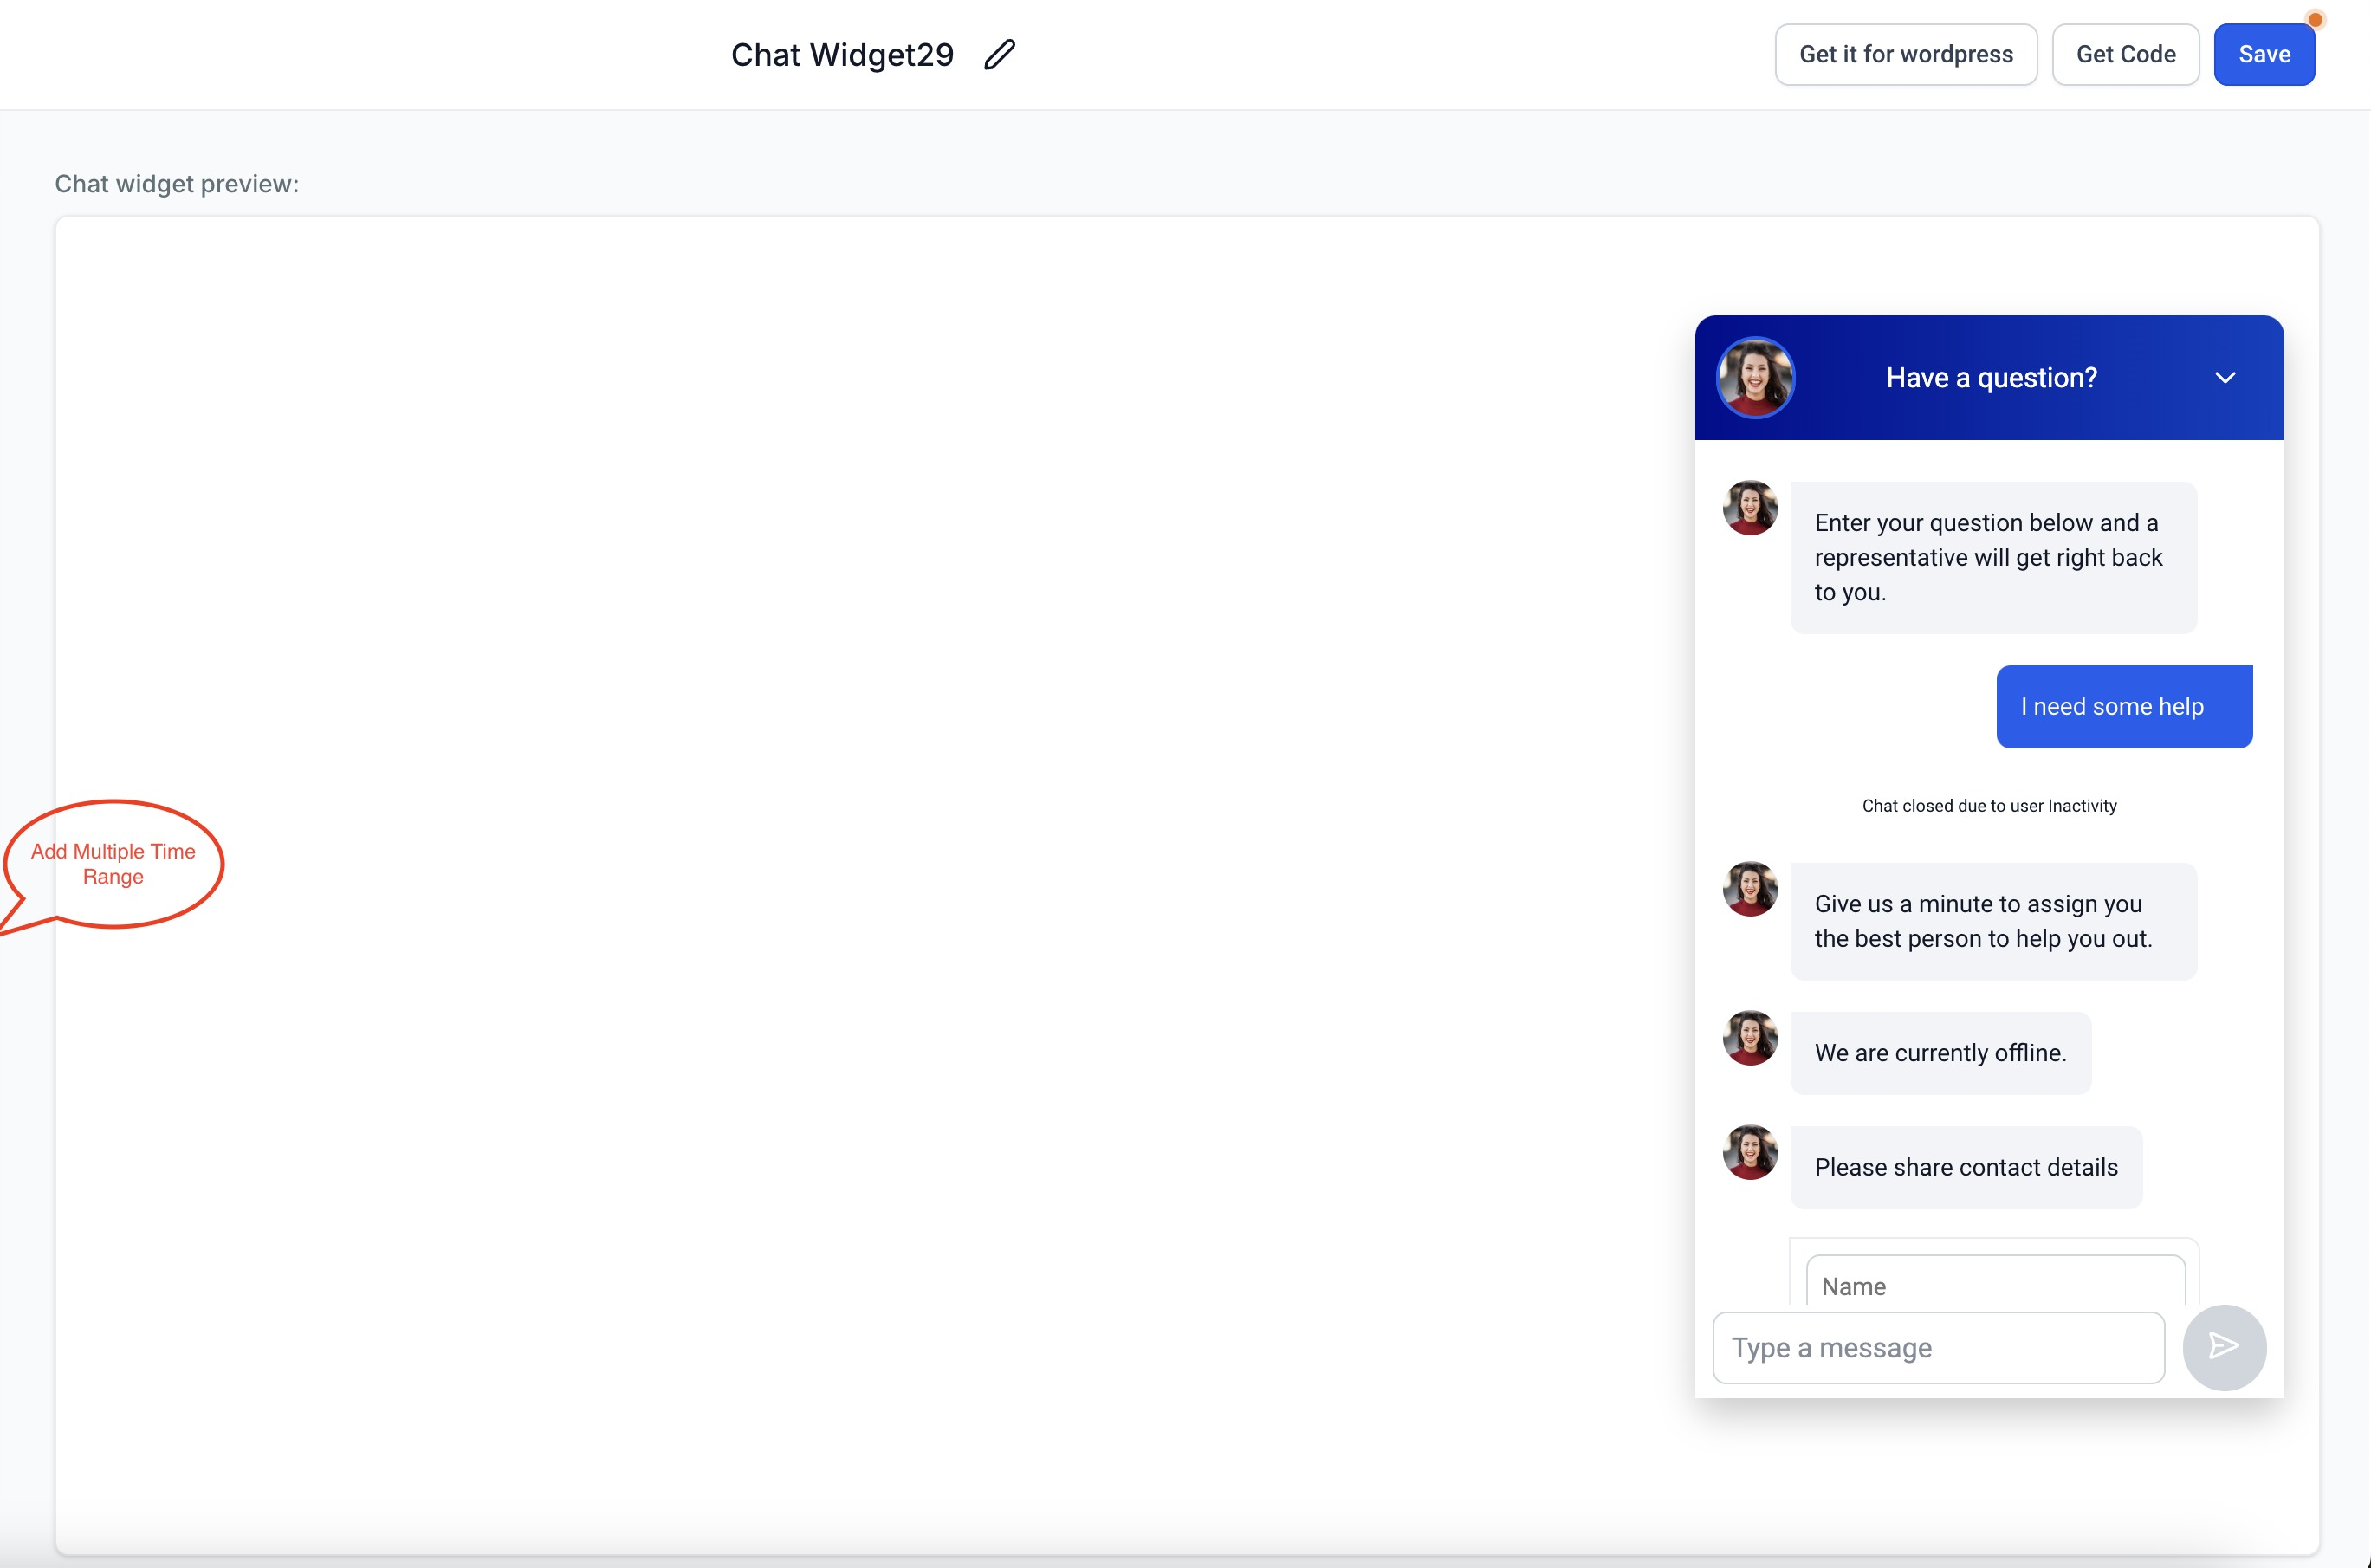Click the Chat Widget29 title text
This screenshot has width=2371, height=1568.
pos(842,55)
